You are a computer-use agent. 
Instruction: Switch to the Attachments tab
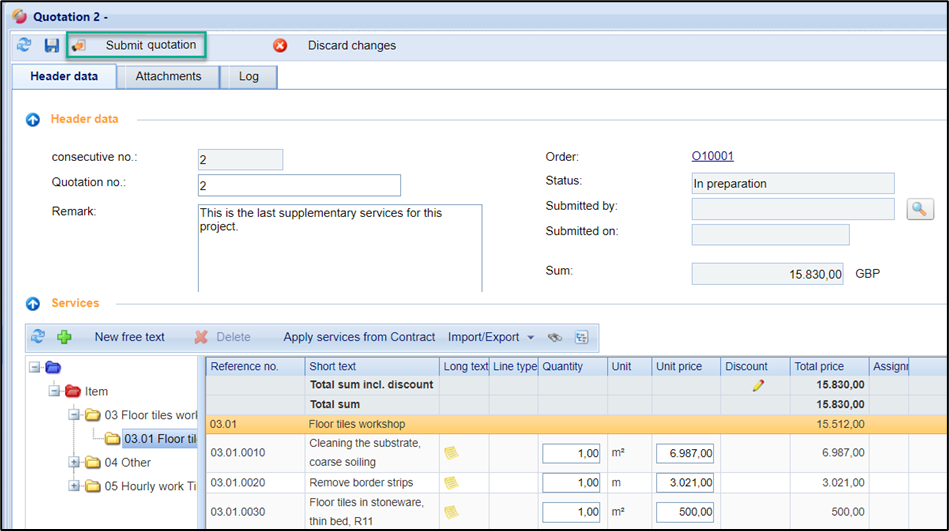[168, 76]
